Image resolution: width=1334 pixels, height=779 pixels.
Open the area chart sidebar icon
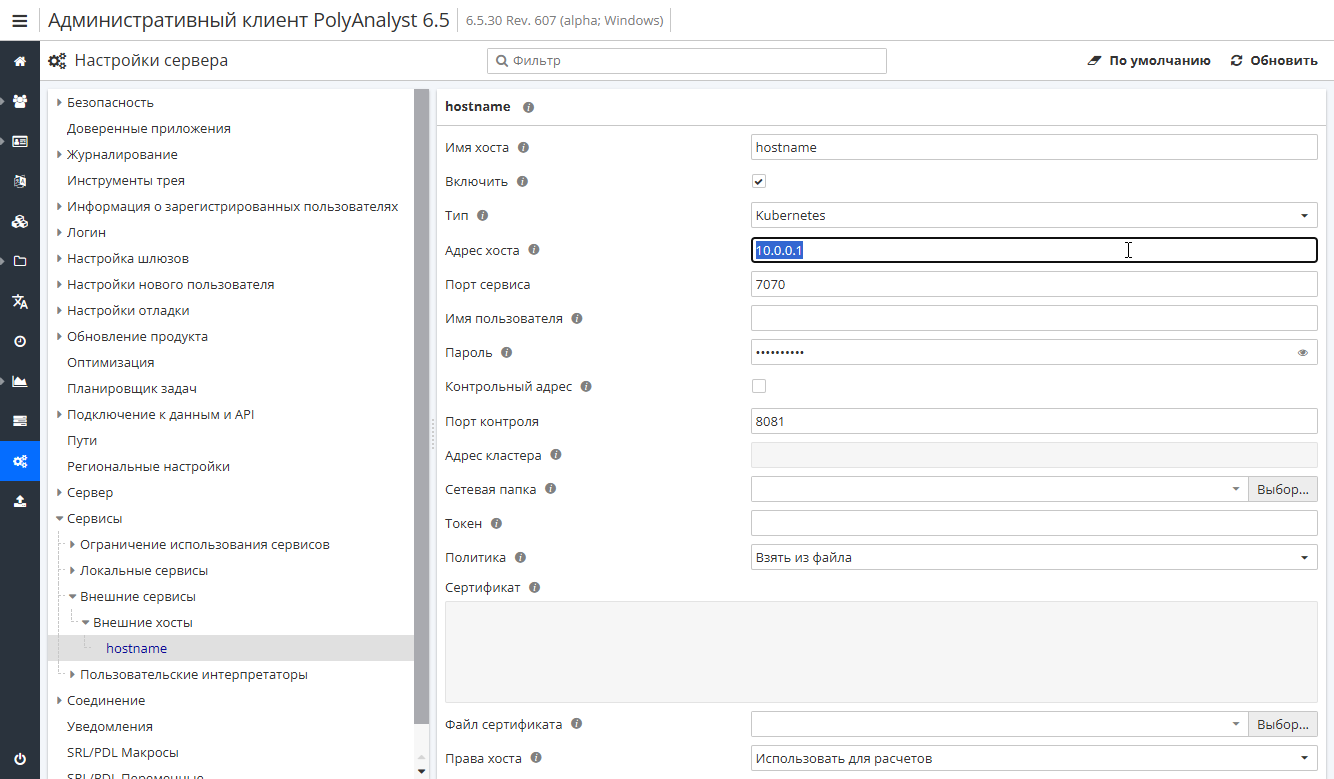point(20,381)
